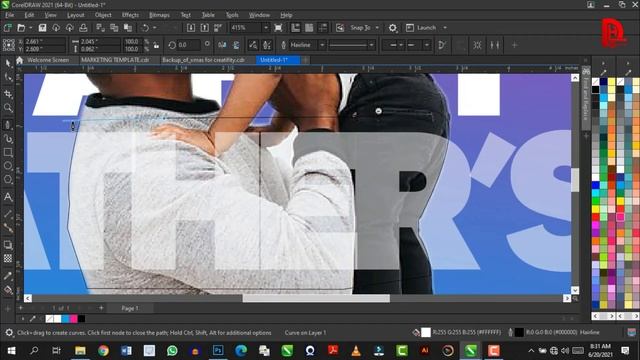Open the end arrowhead dropdown

(x=427, y=45)
